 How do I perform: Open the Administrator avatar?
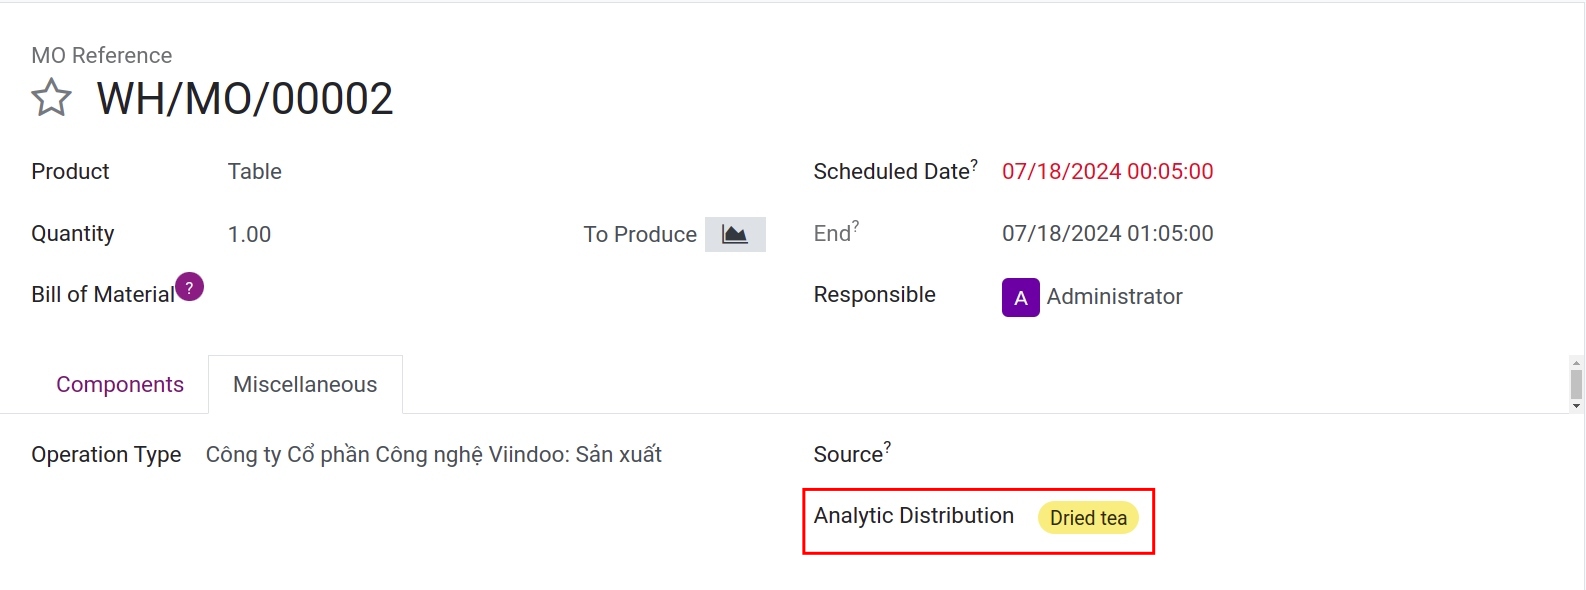[x=1018, y=296]
